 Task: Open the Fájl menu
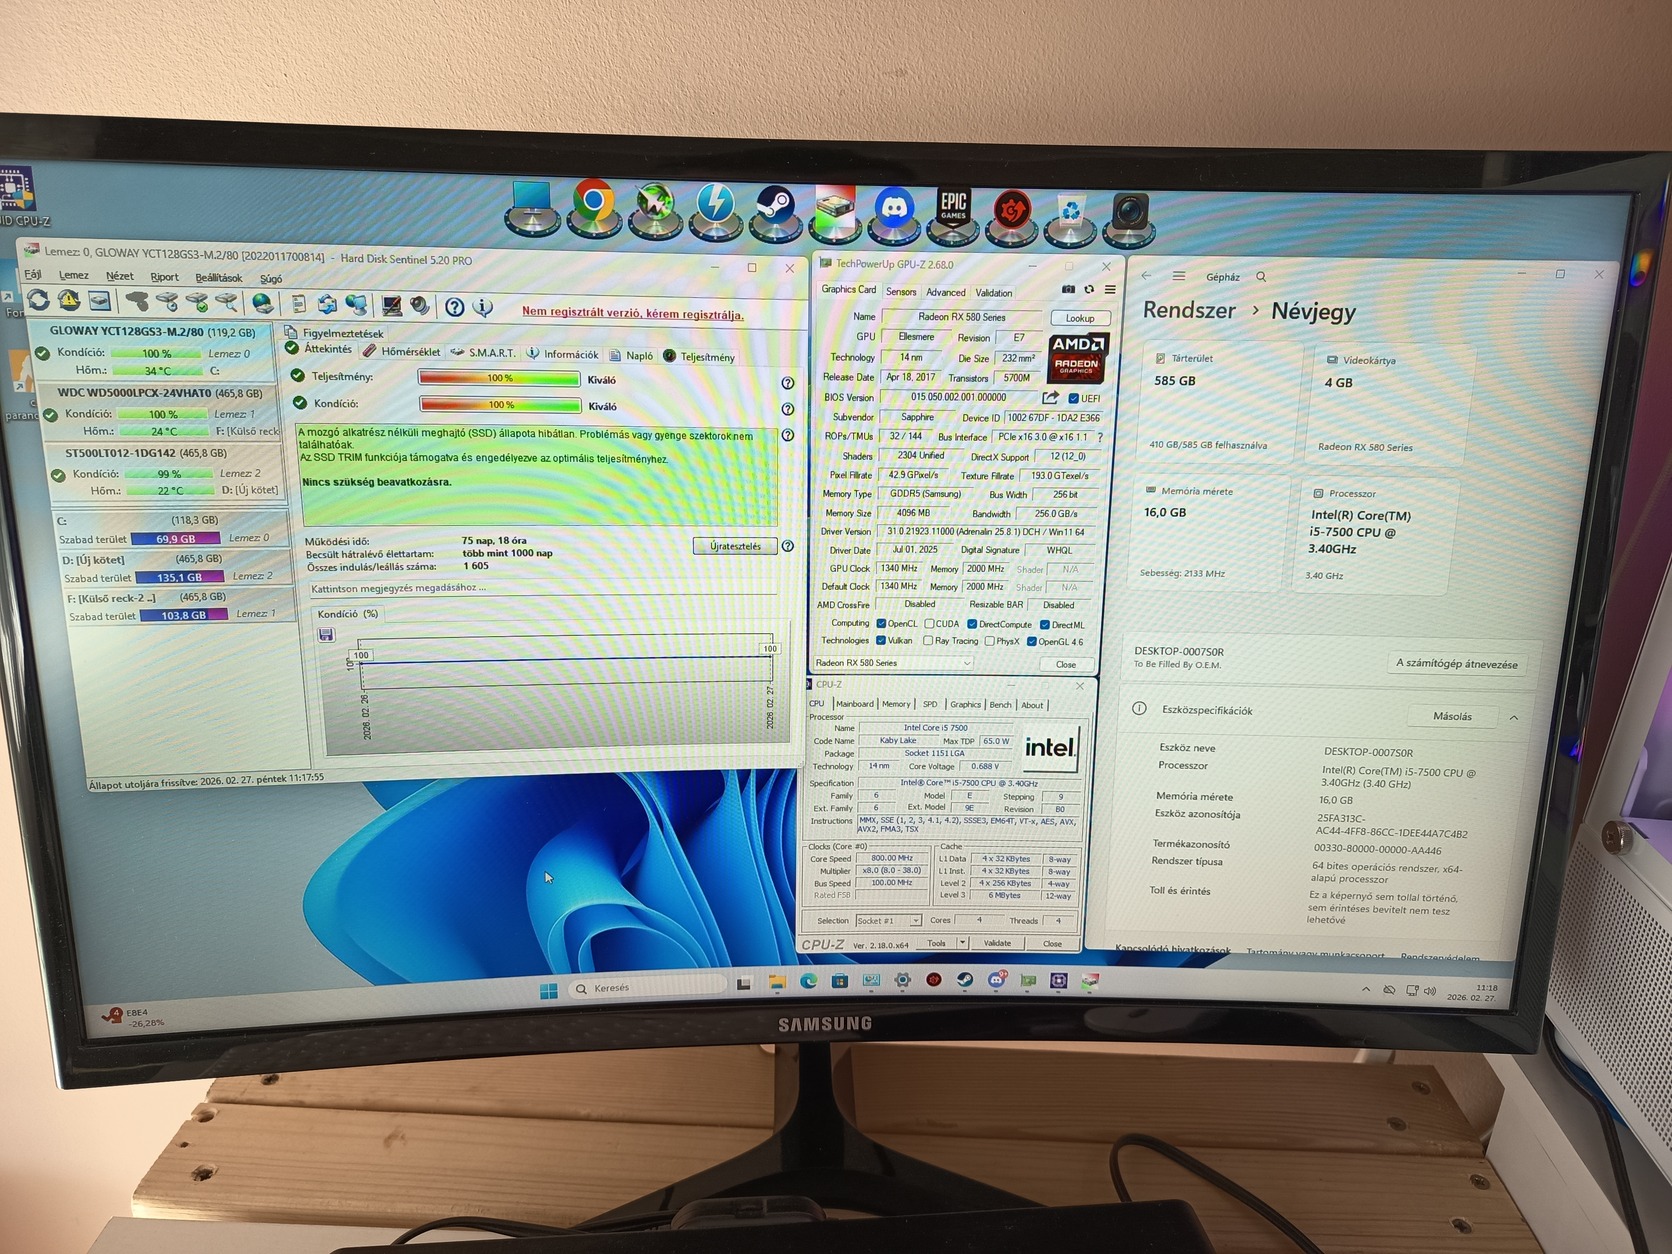[x=33, y=274]
